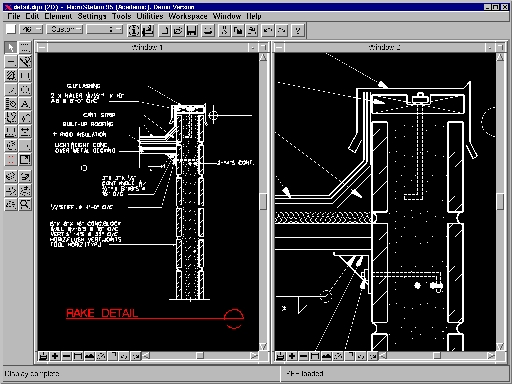Viewport: 512px width, 384px height.
Task: Choose the Place Text tool
Action: click(25, 104)
